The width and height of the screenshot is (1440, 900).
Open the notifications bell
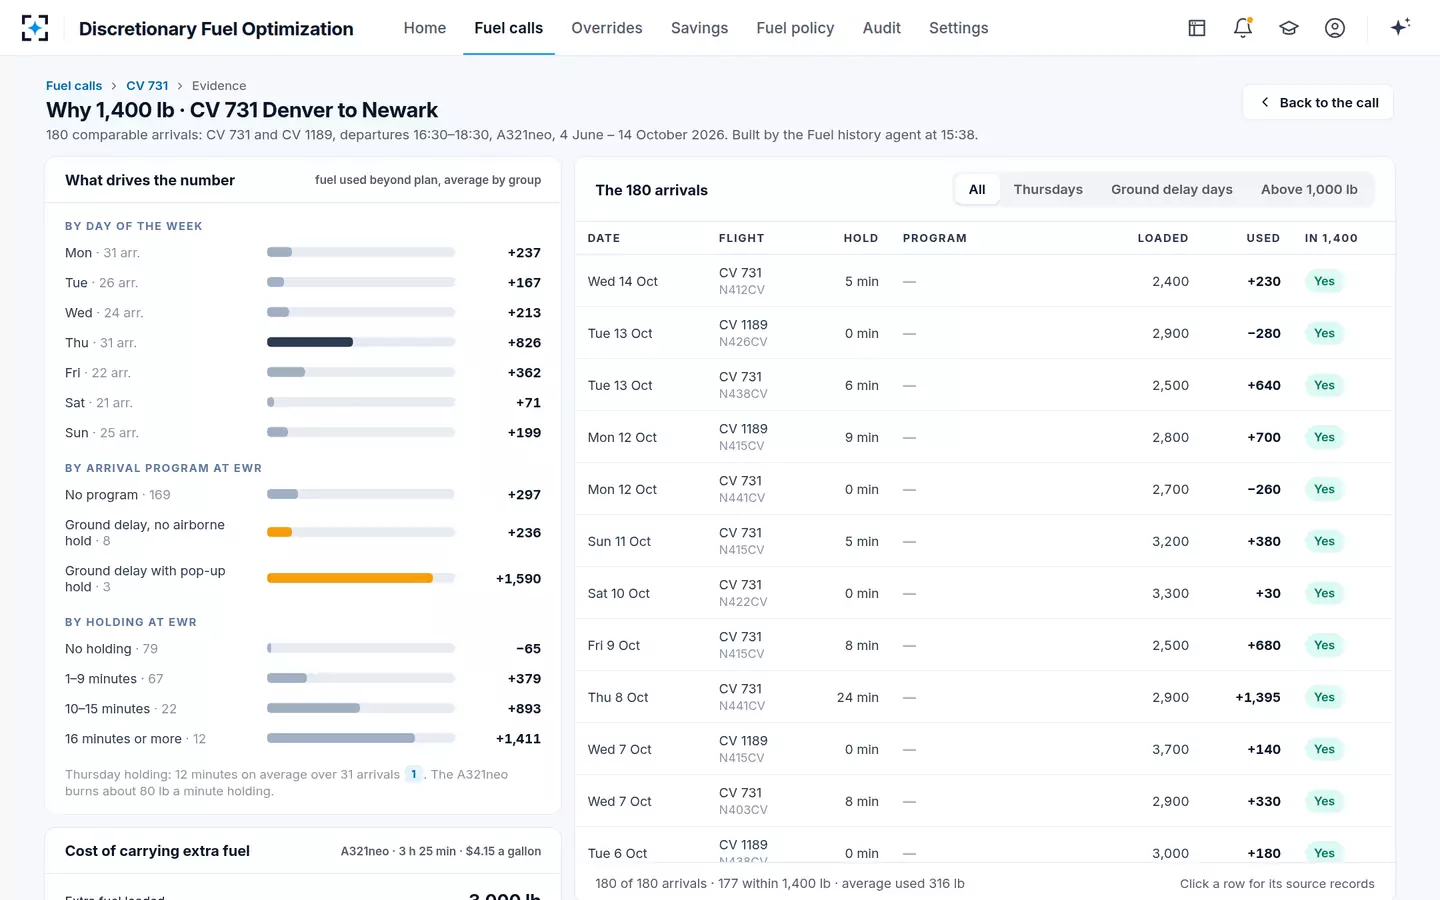tap(1243, 28)
